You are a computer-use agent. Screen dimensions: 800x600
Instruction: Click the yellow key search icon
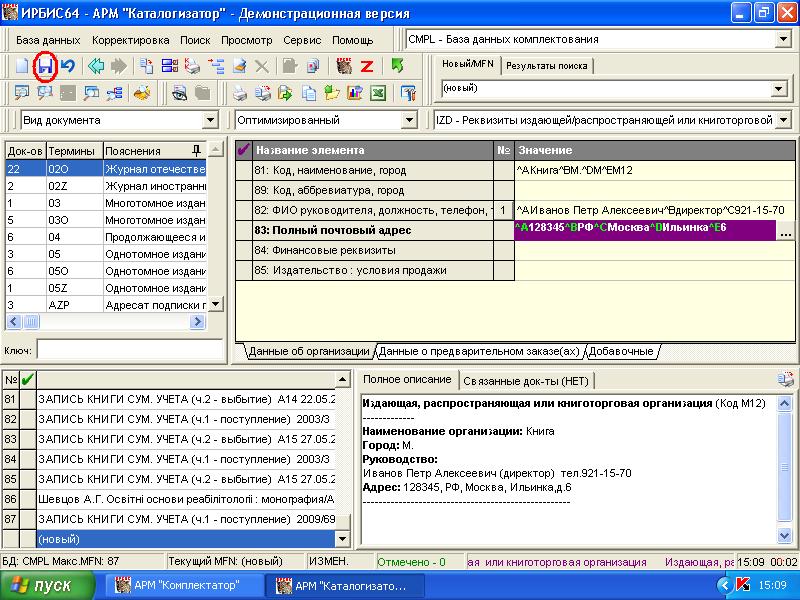142,93
